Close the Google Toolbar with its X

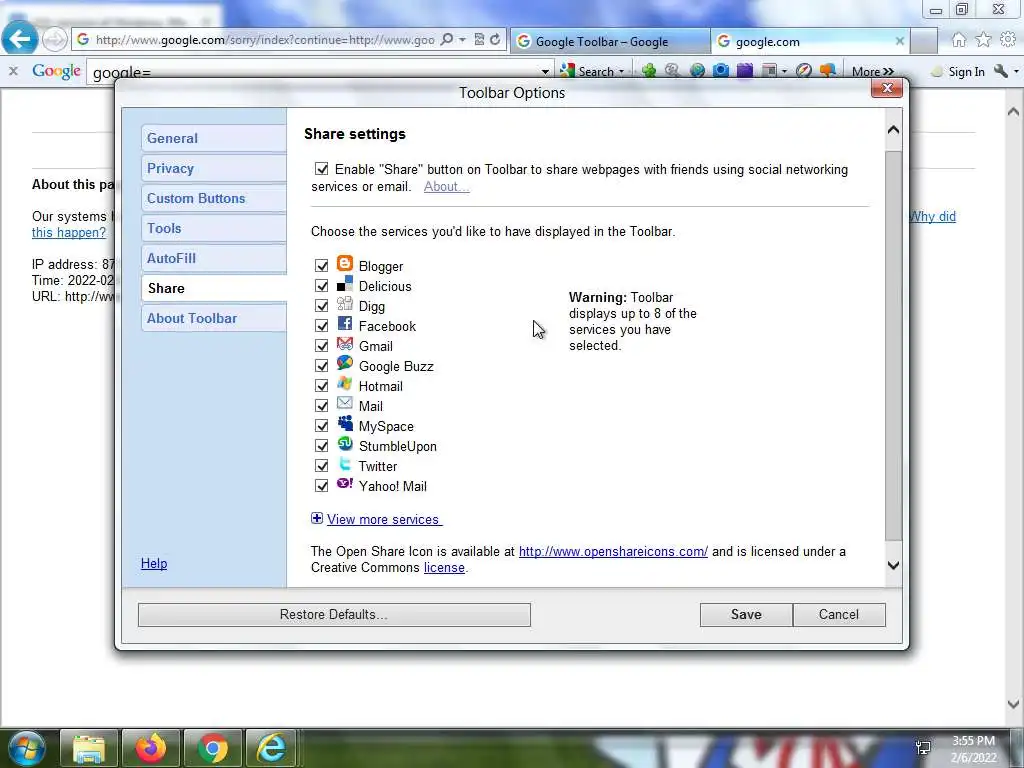click(13, 71)
